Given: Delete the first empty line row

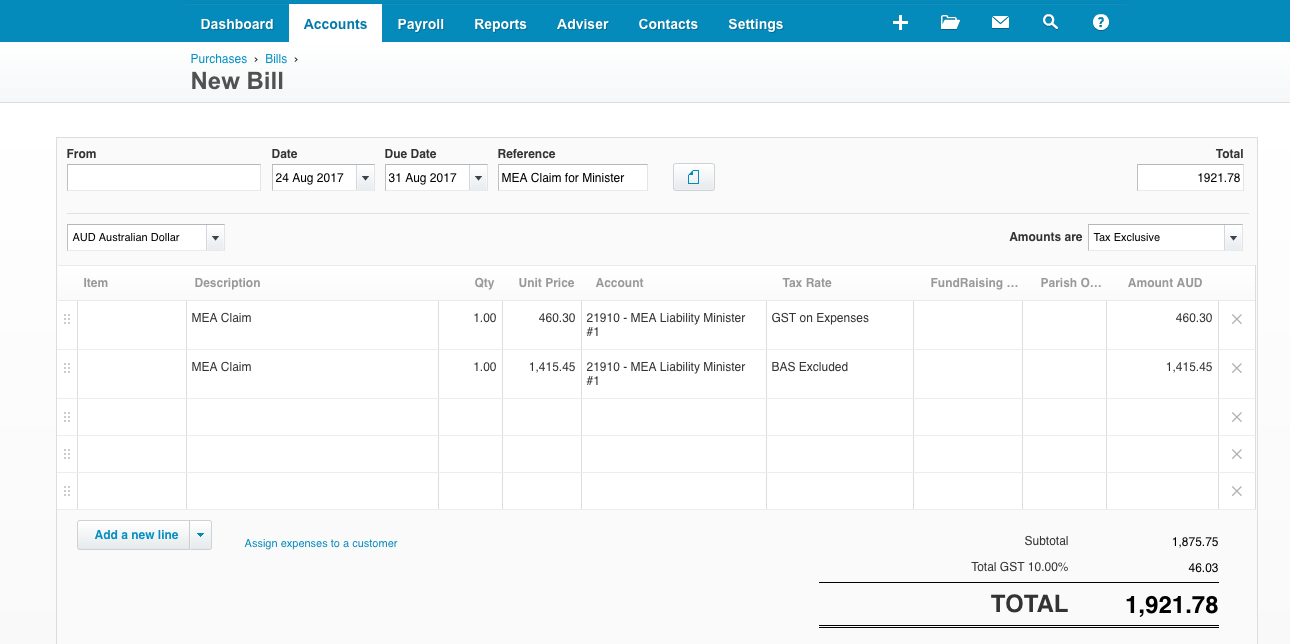Looking at the screenshot, I should click(x=1237, y=417).
